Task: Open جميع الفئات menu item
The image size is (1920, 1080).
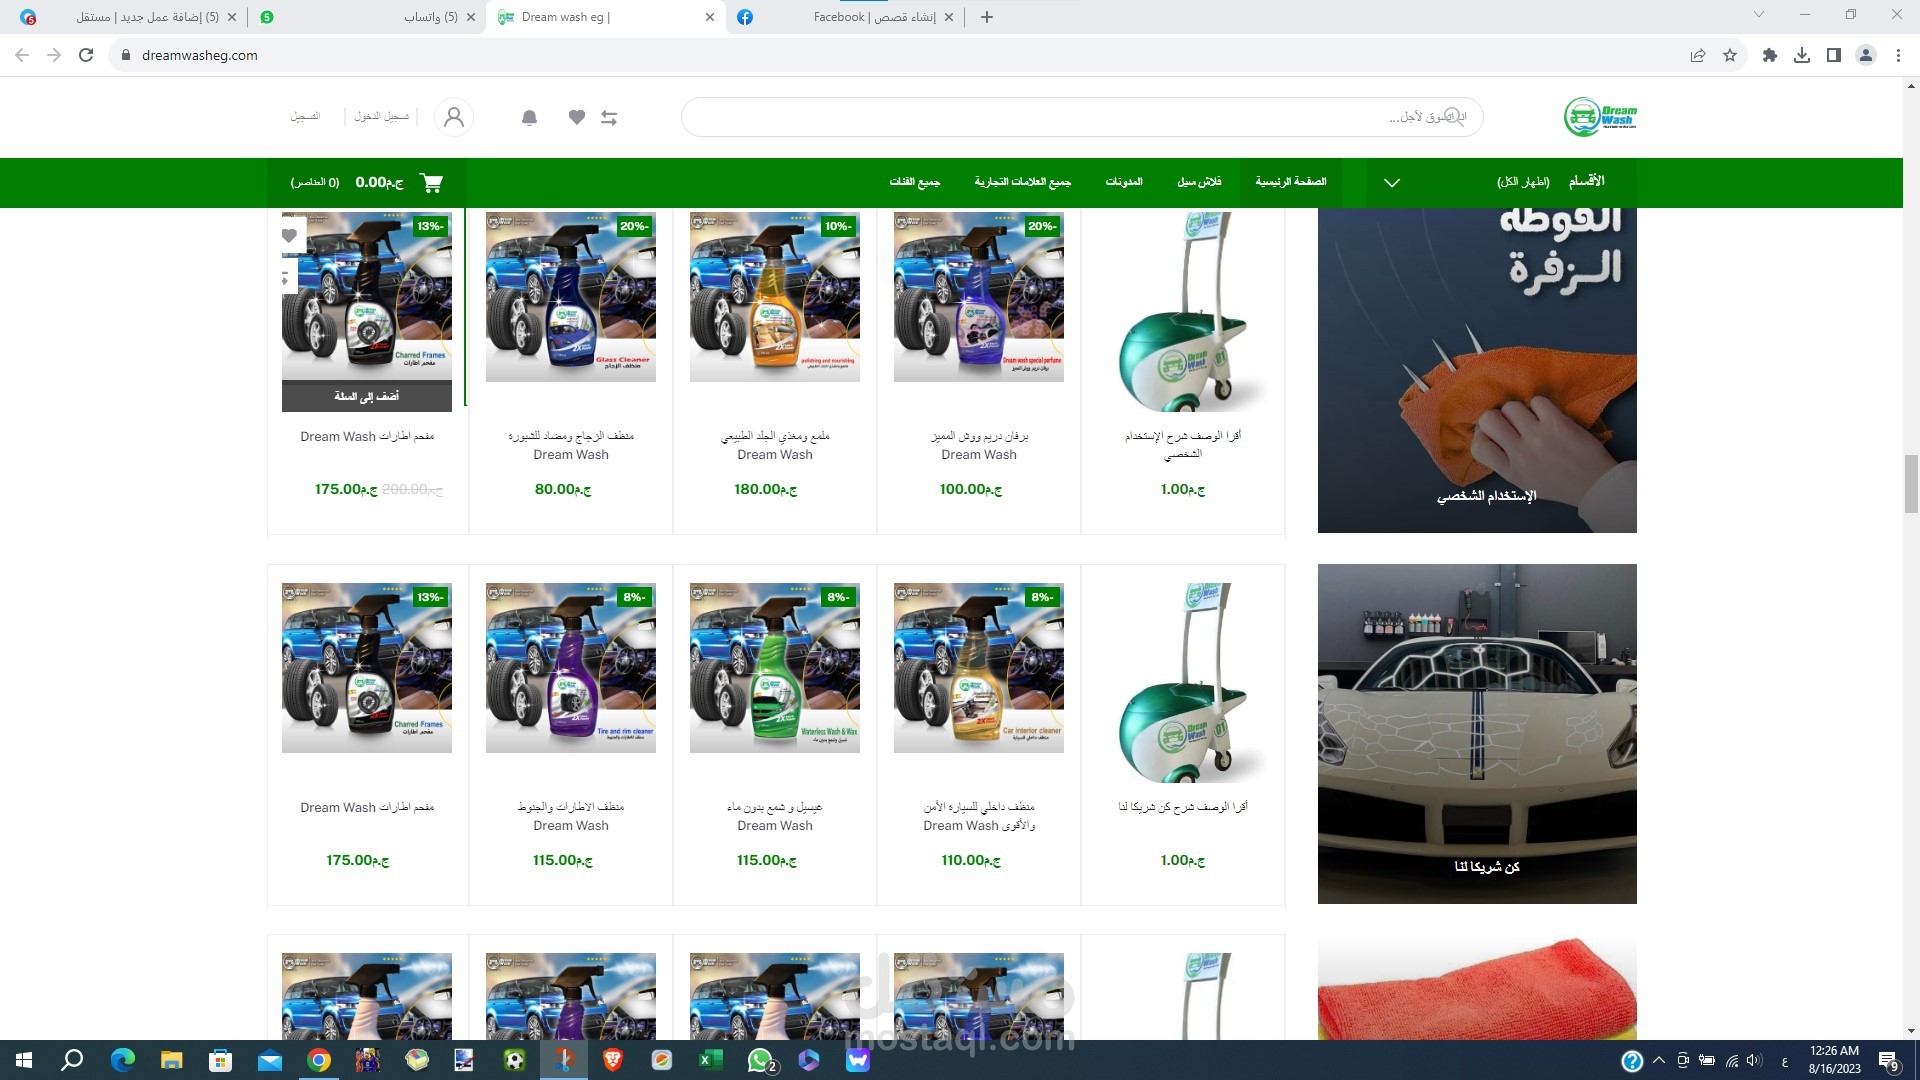Action: point(915,182)
